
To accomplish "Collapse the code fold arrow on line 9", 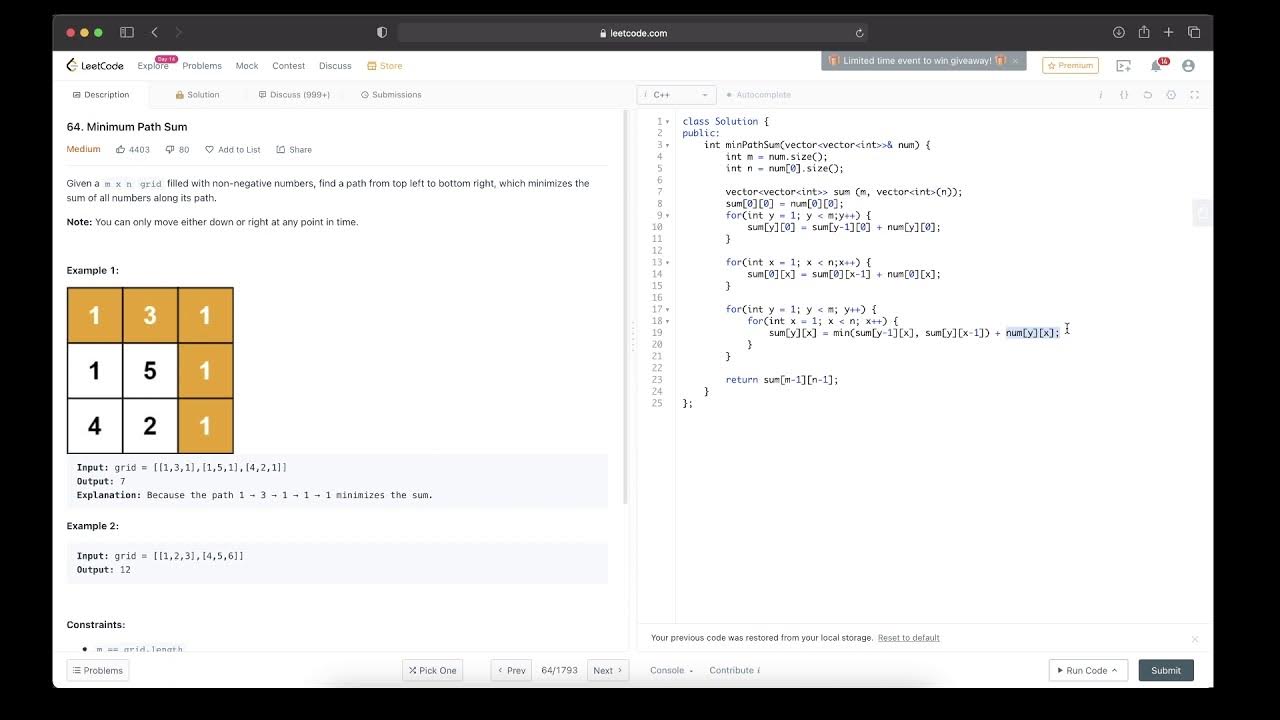I will (x=668, y=215).
